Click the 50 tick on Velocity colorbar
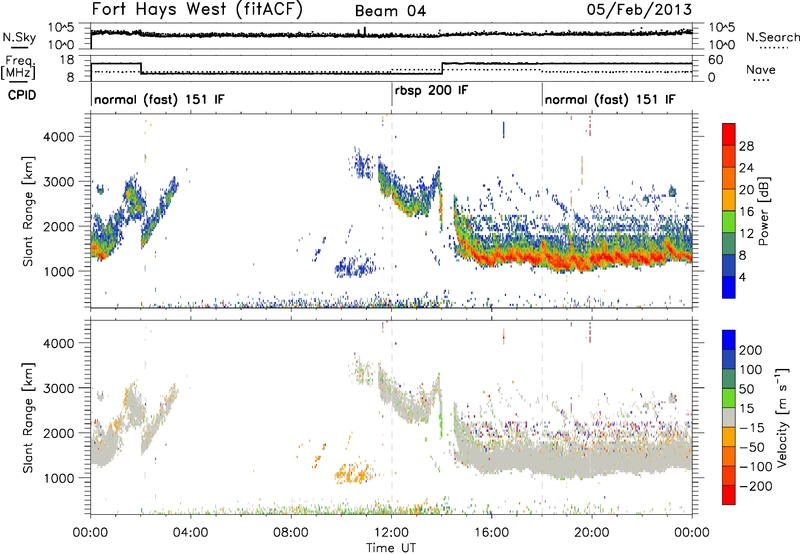This screenshot has height=554, width=800. click(x=746, y=389)
